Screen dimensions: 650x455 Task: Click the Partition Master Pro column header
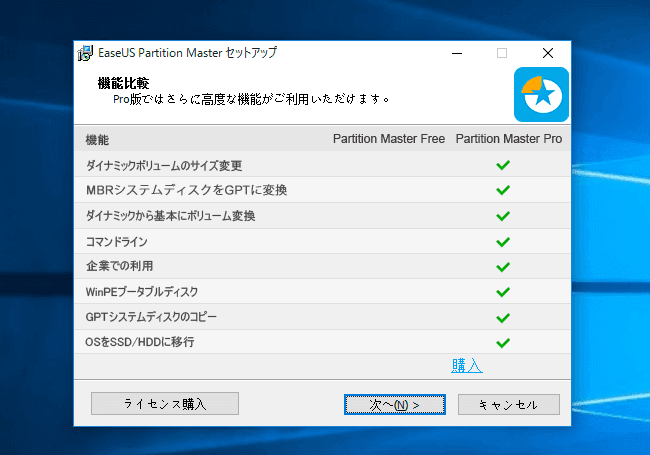pos(509,138)
